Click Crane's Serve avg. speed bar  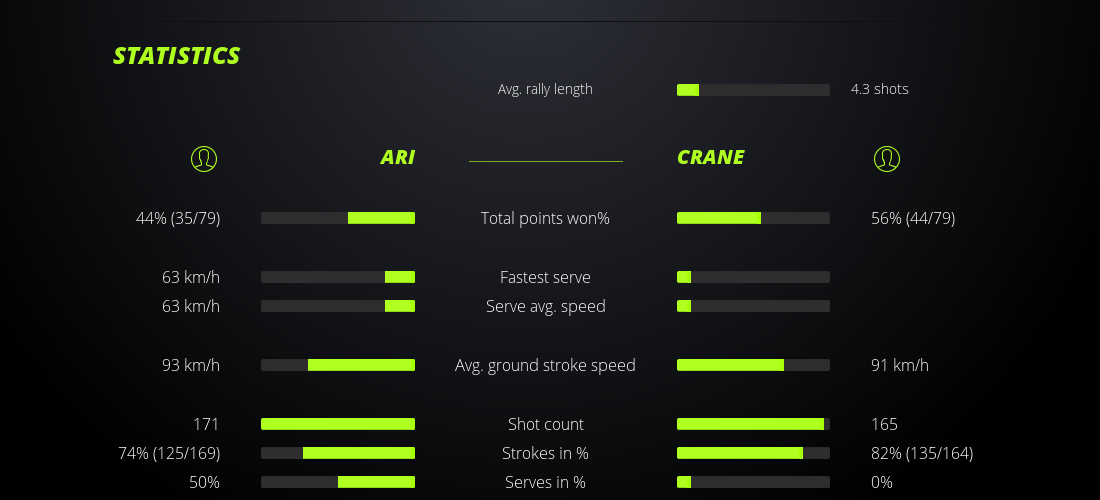[753, 306]
